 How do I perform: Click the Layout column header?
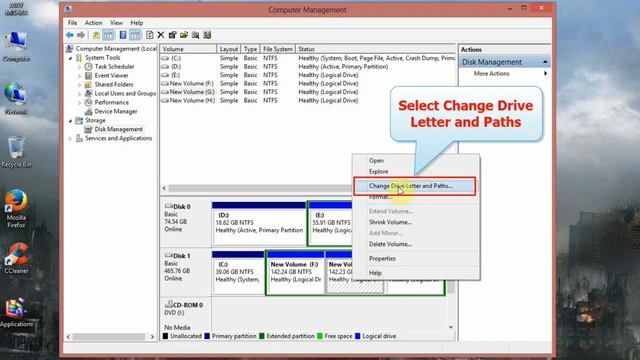point(229,49)
